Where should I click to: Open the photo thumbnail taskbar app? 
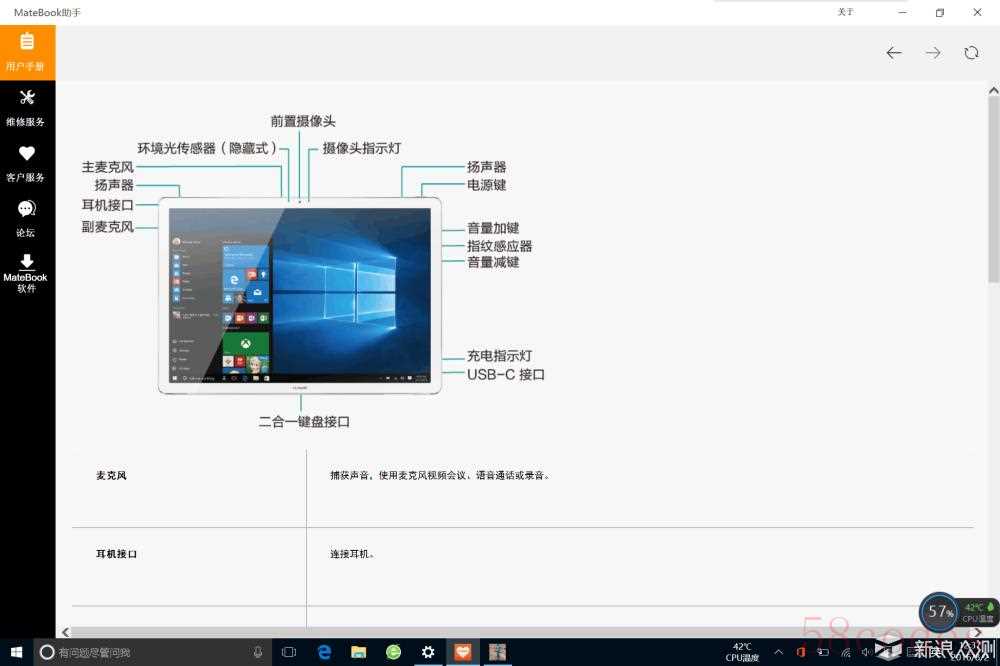click(x=497, y=652)
